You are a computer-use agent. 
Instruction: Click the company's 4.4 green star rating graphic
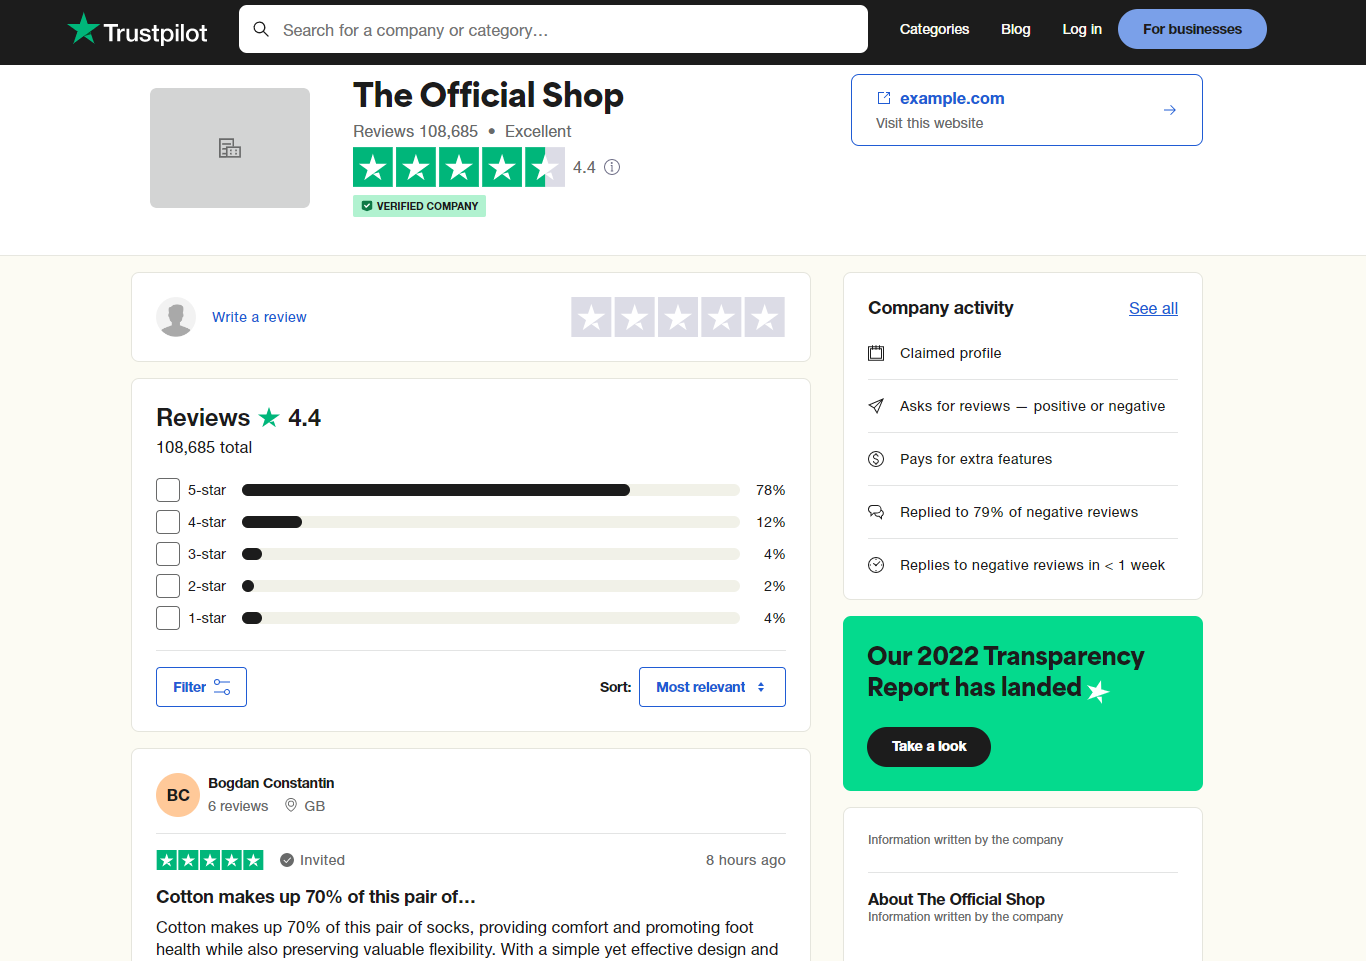pos(459,167)
